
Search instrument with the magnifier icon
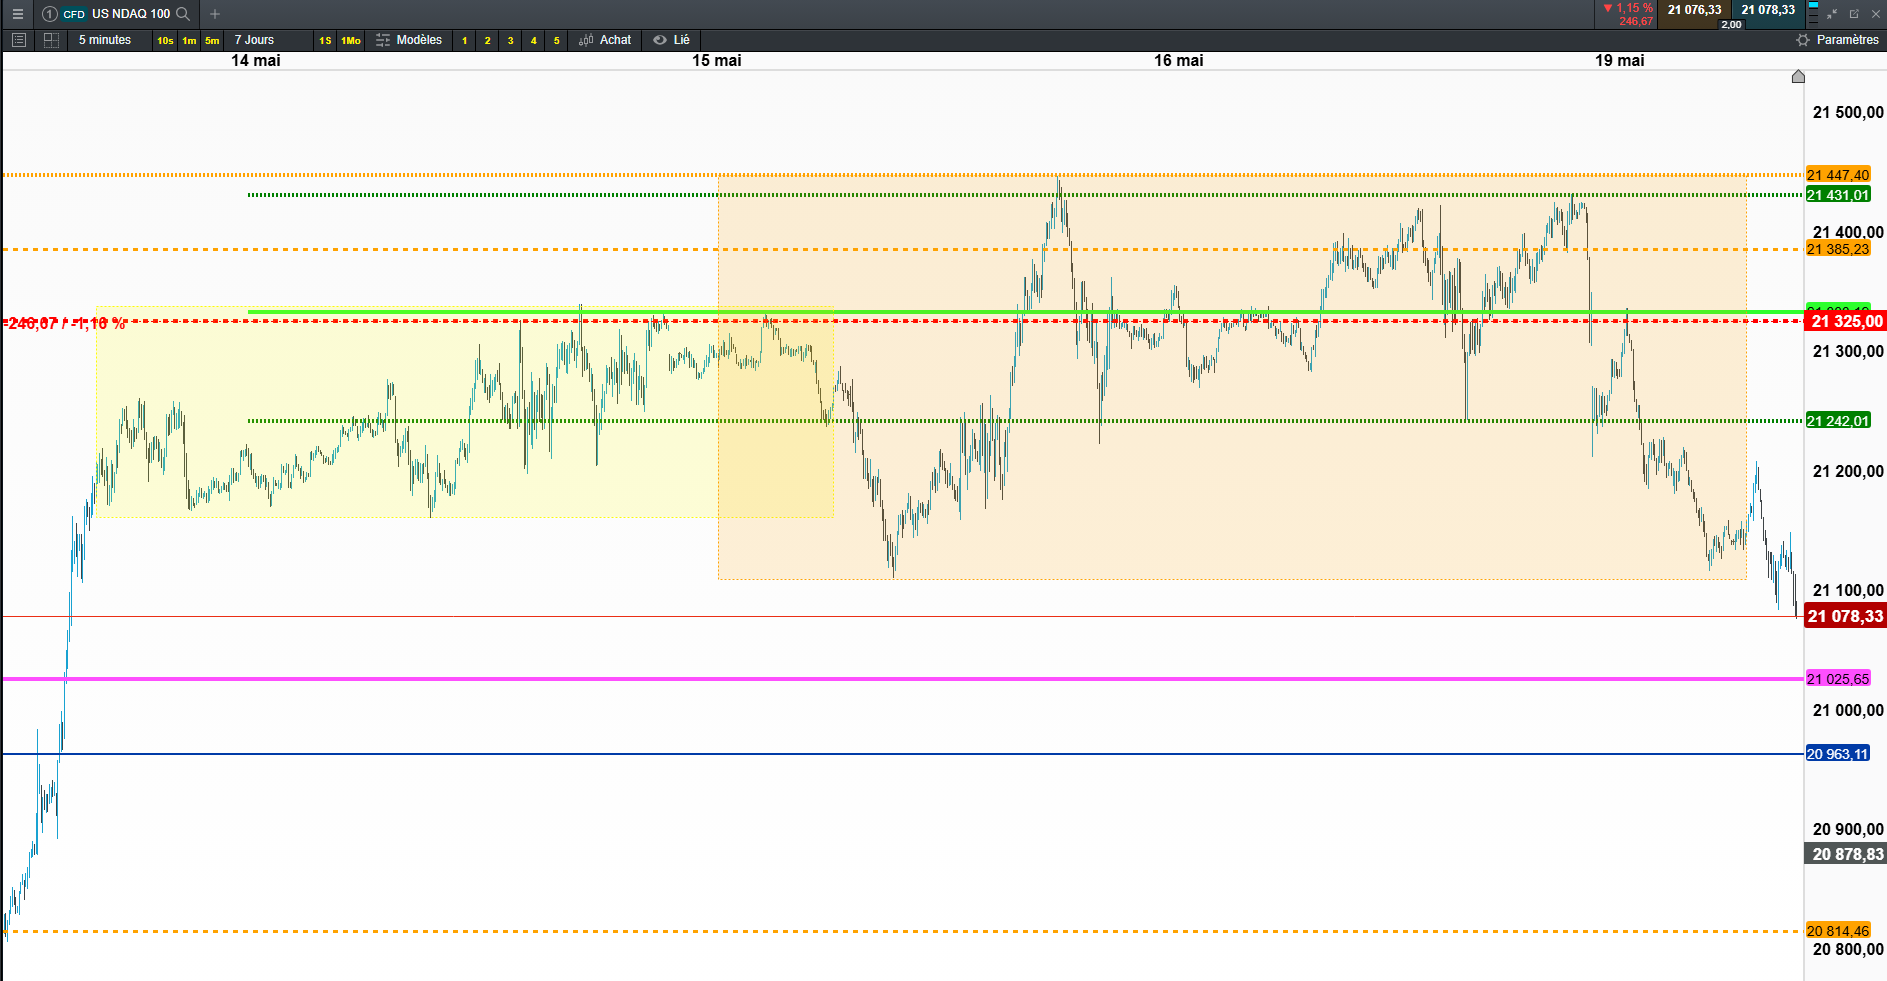[x=183, y=14]
